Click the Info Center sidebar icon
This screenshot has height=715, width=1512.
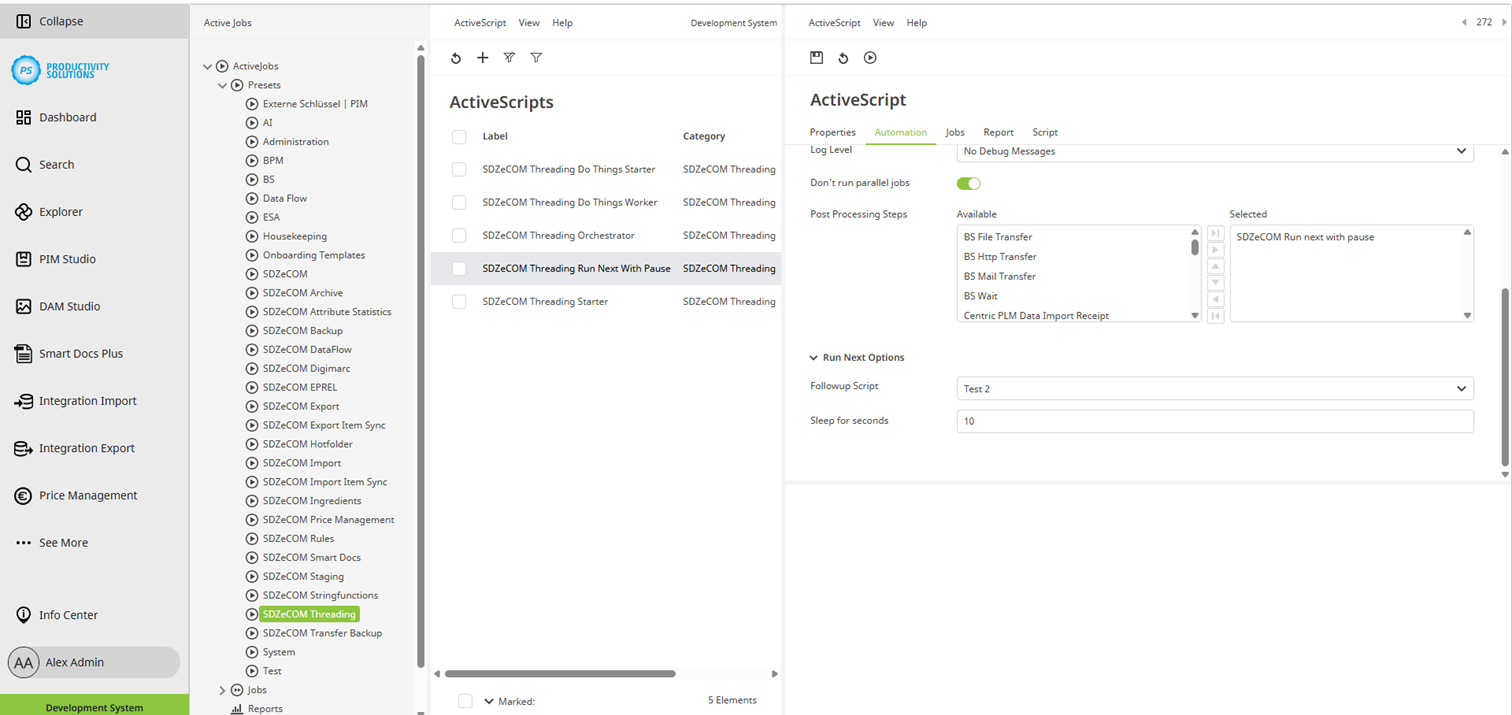24,615
